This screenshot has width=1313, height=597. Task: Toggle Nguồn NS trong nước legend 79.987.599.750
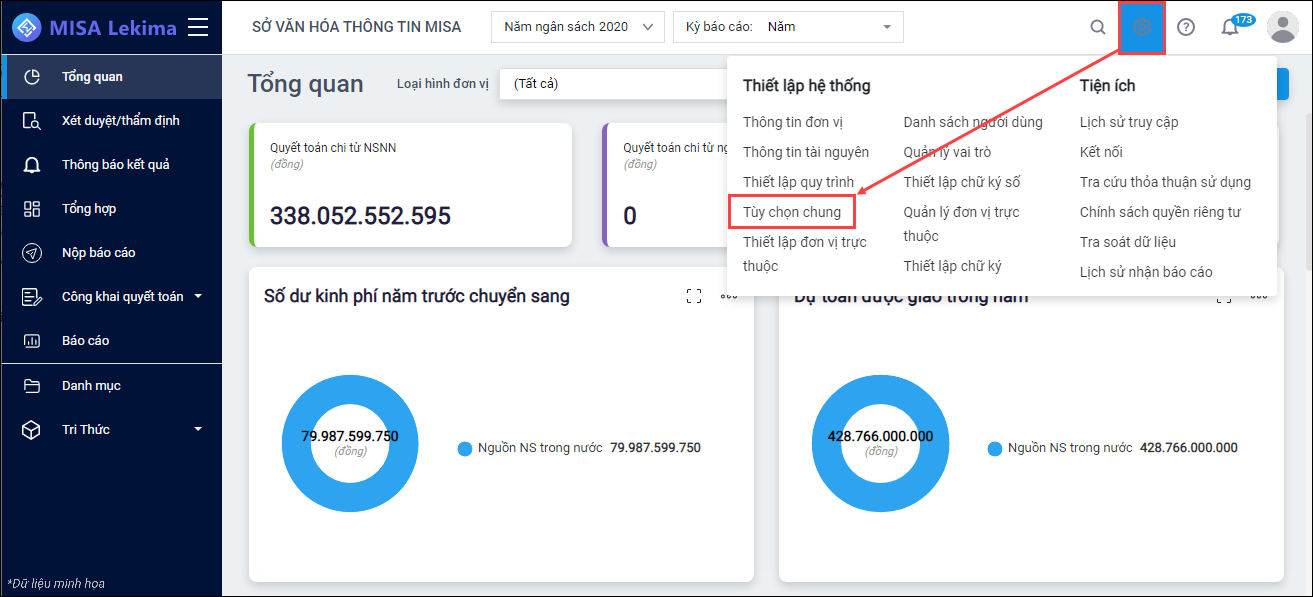579,448
